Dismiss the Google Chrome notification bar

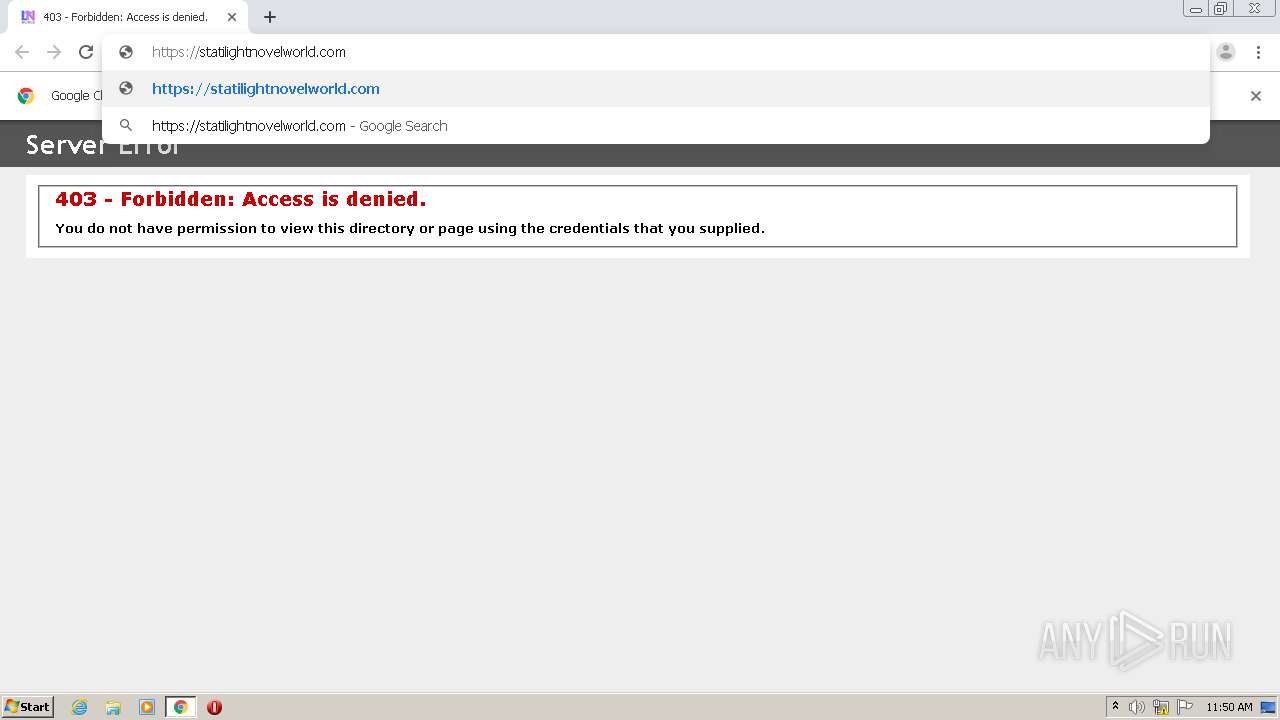pos(1256,96)
